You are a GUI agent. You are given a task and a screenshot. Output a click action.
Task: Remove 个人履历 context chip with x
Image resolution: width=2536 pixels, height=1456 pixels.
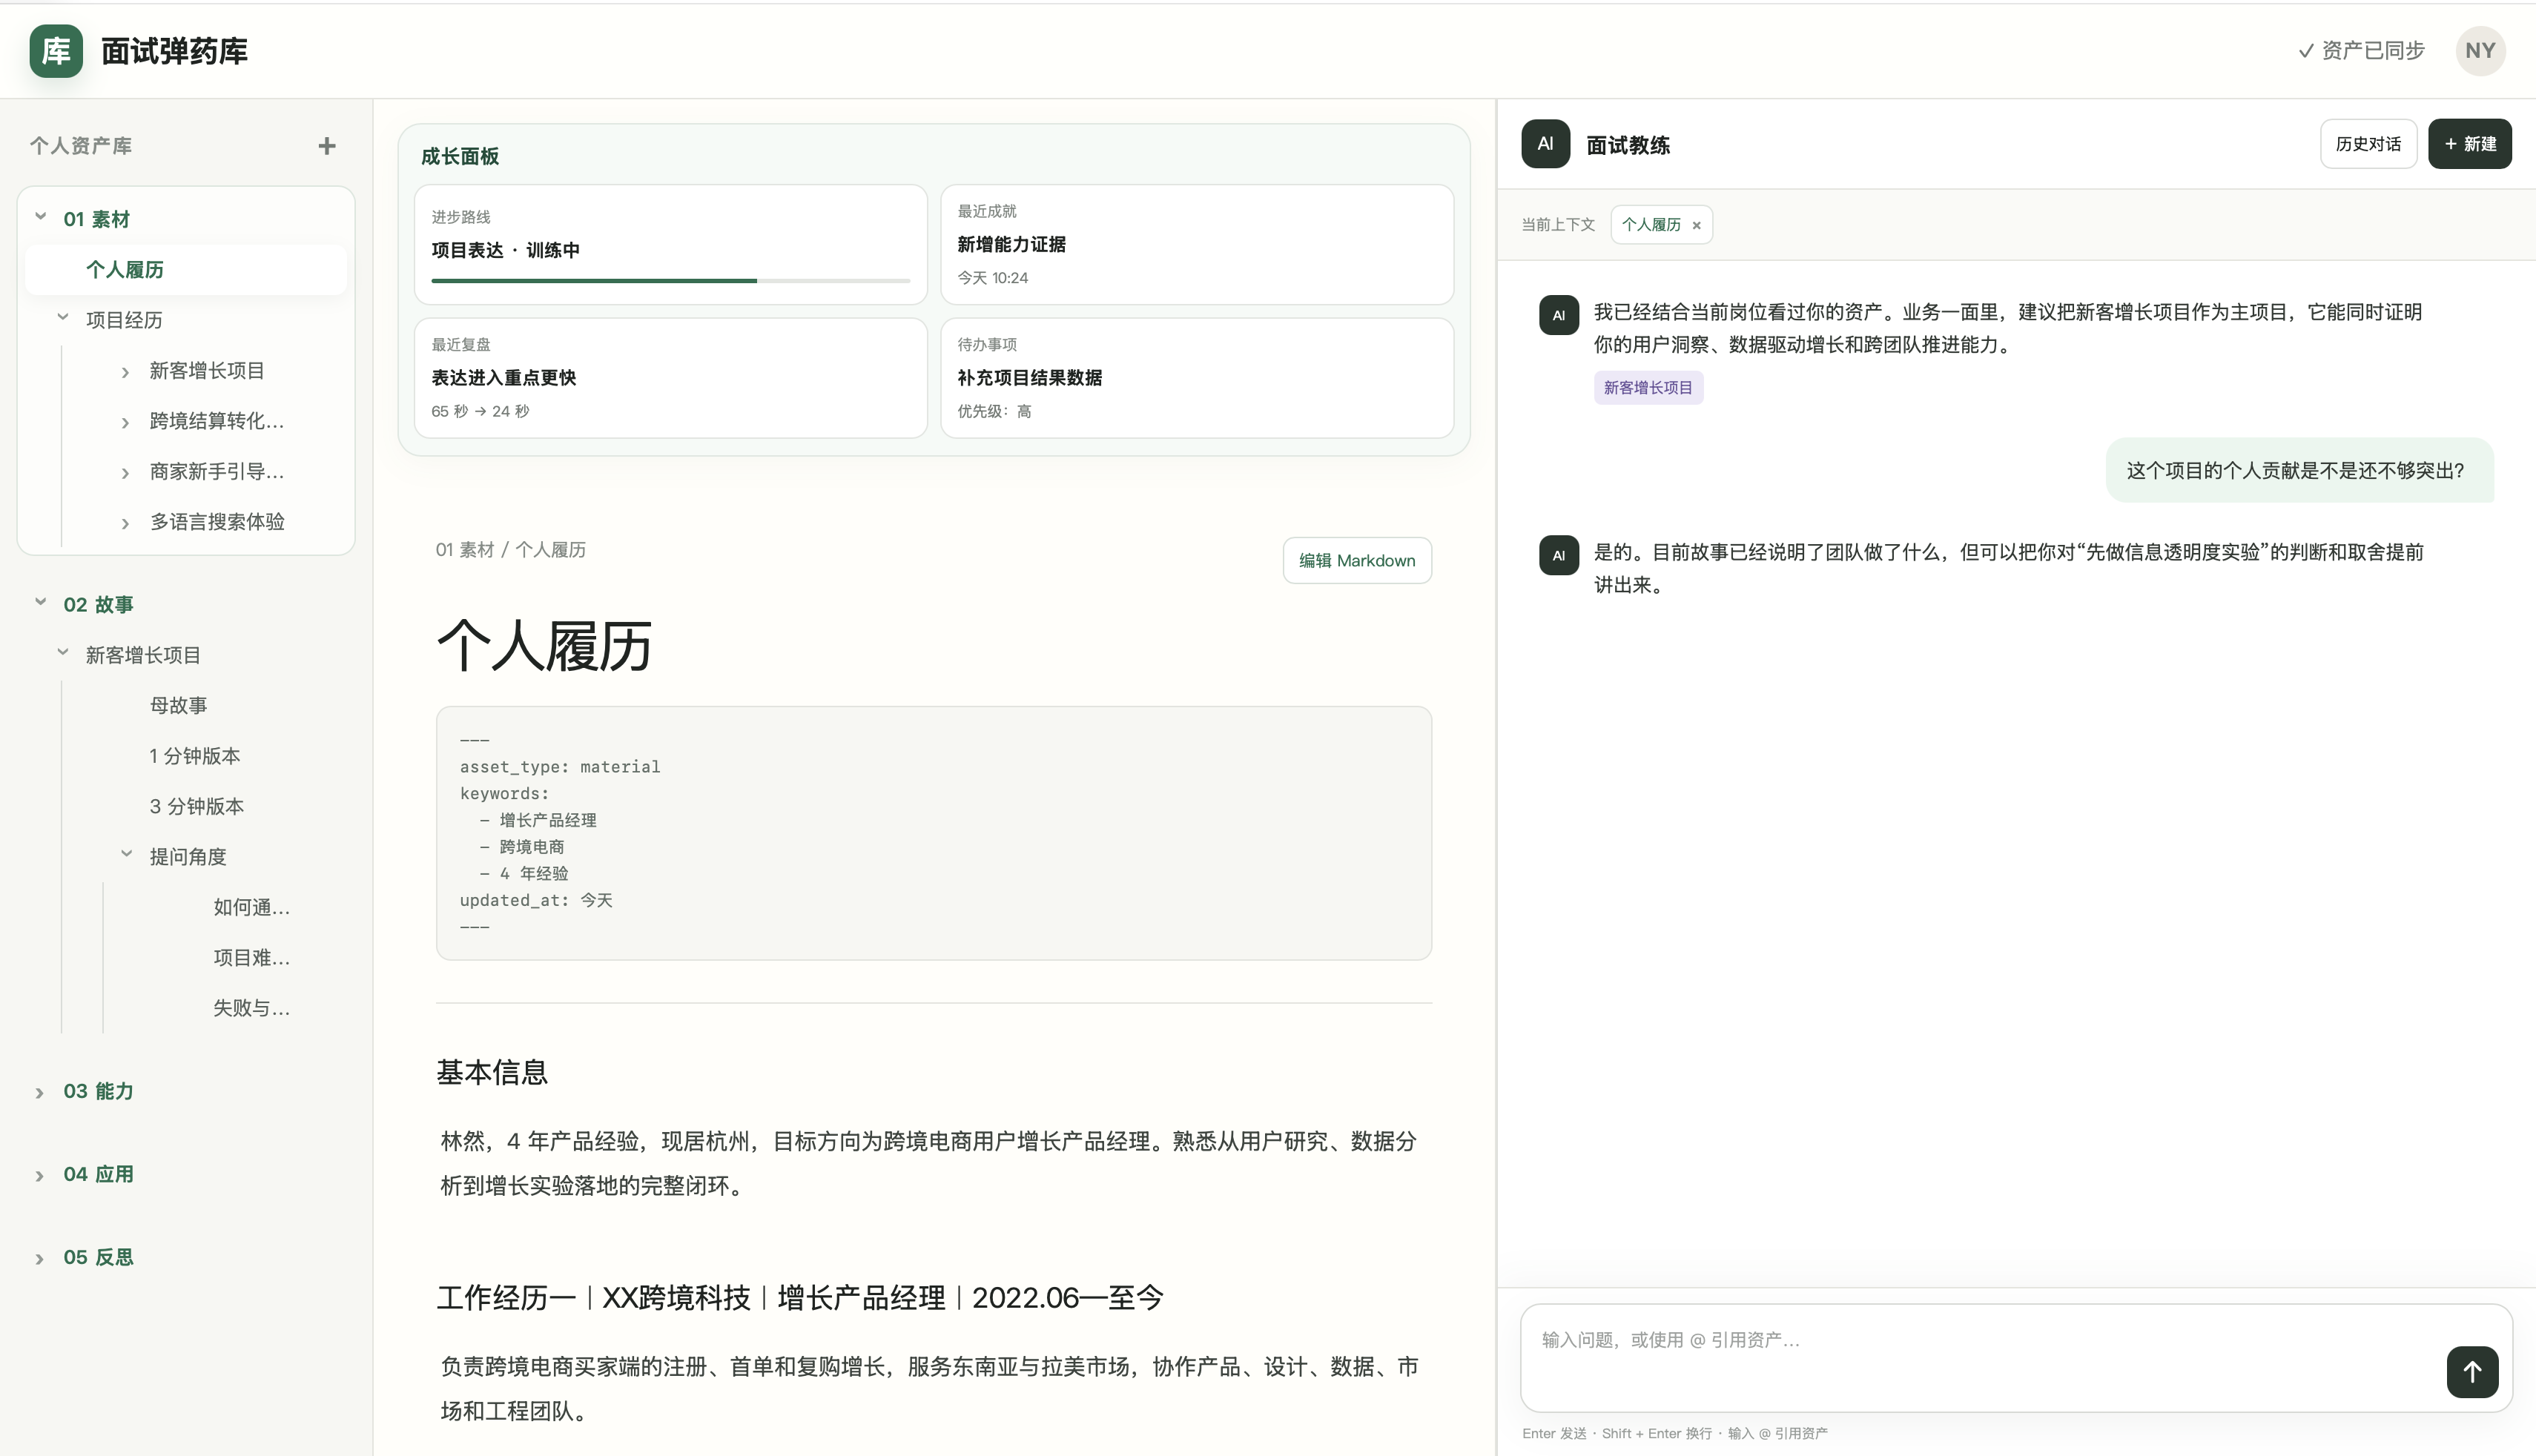(1696, 225)
